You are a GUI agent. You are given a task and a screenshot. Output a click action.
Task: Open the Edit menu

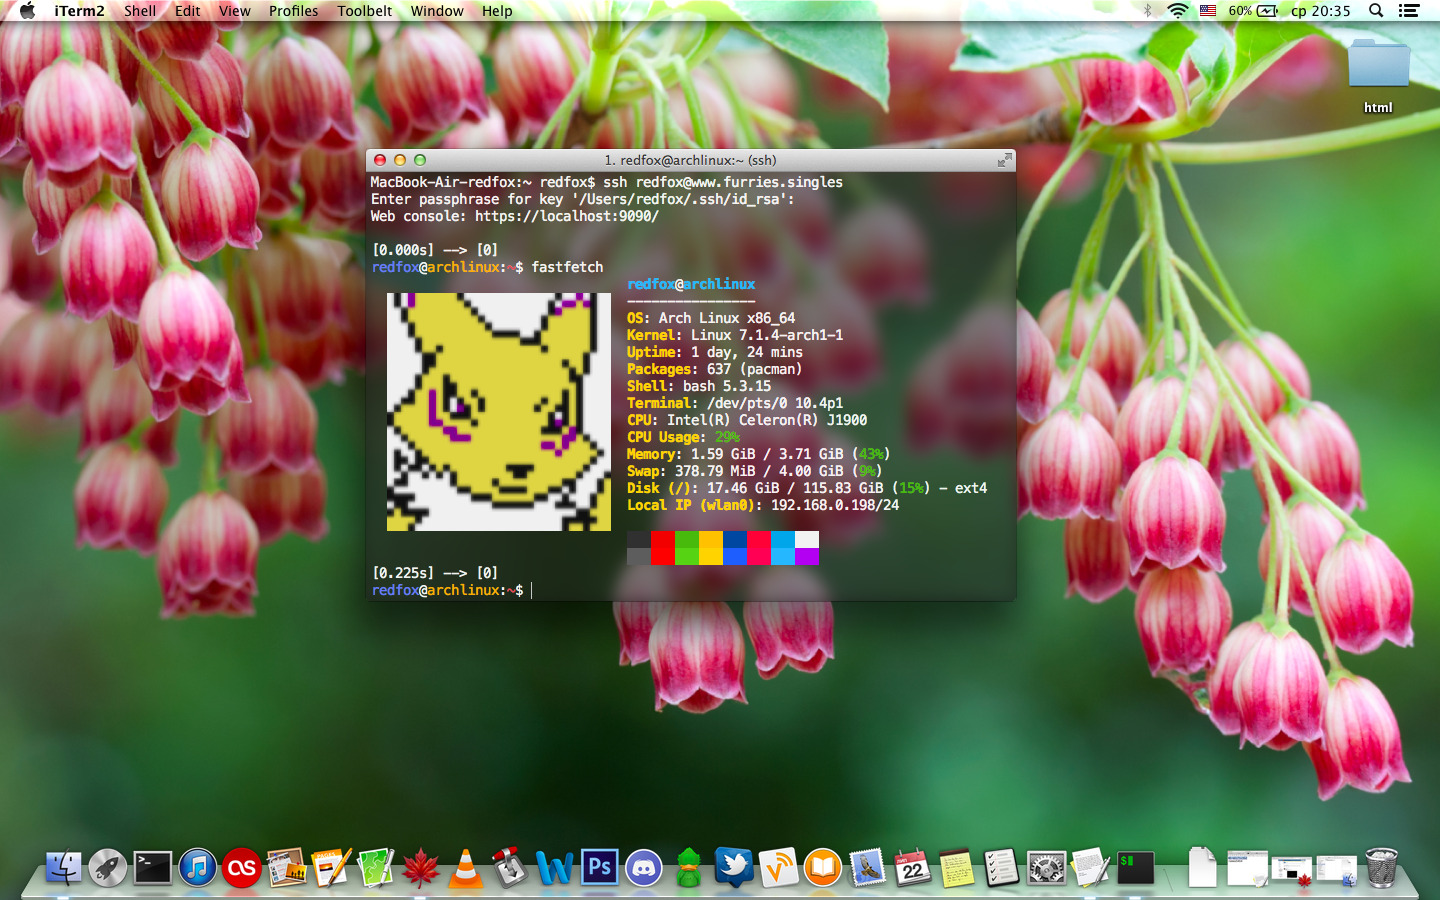[x=188, y=11]
